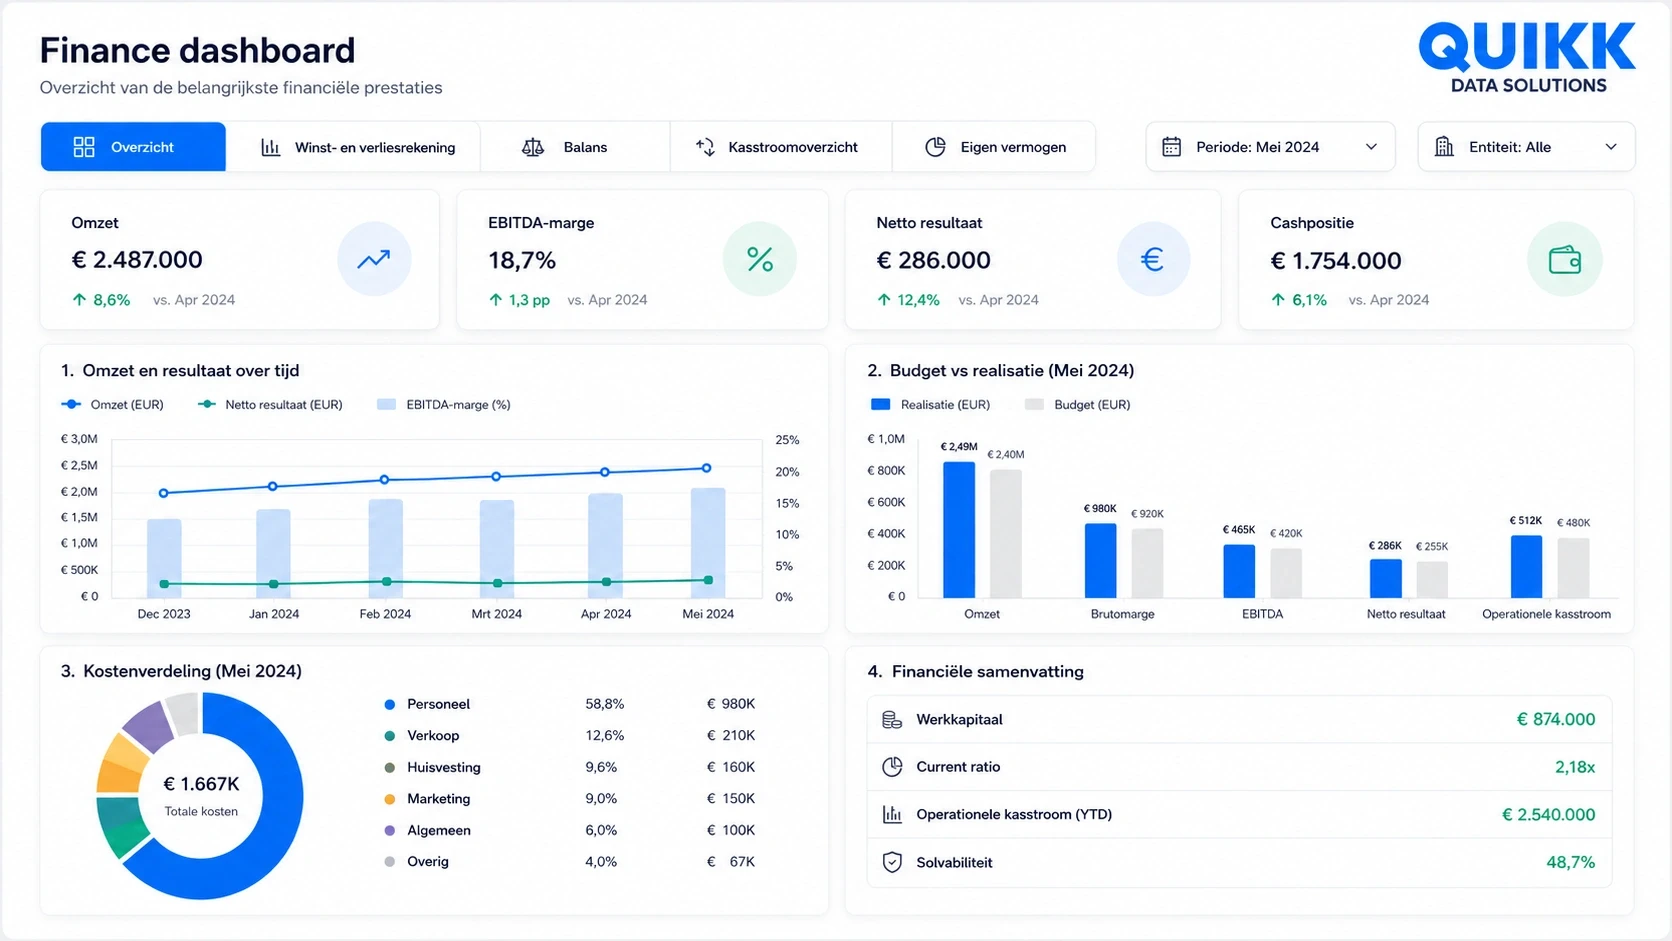
Task: Click the purple Algemeen color dot
Action: click(390, 831)
